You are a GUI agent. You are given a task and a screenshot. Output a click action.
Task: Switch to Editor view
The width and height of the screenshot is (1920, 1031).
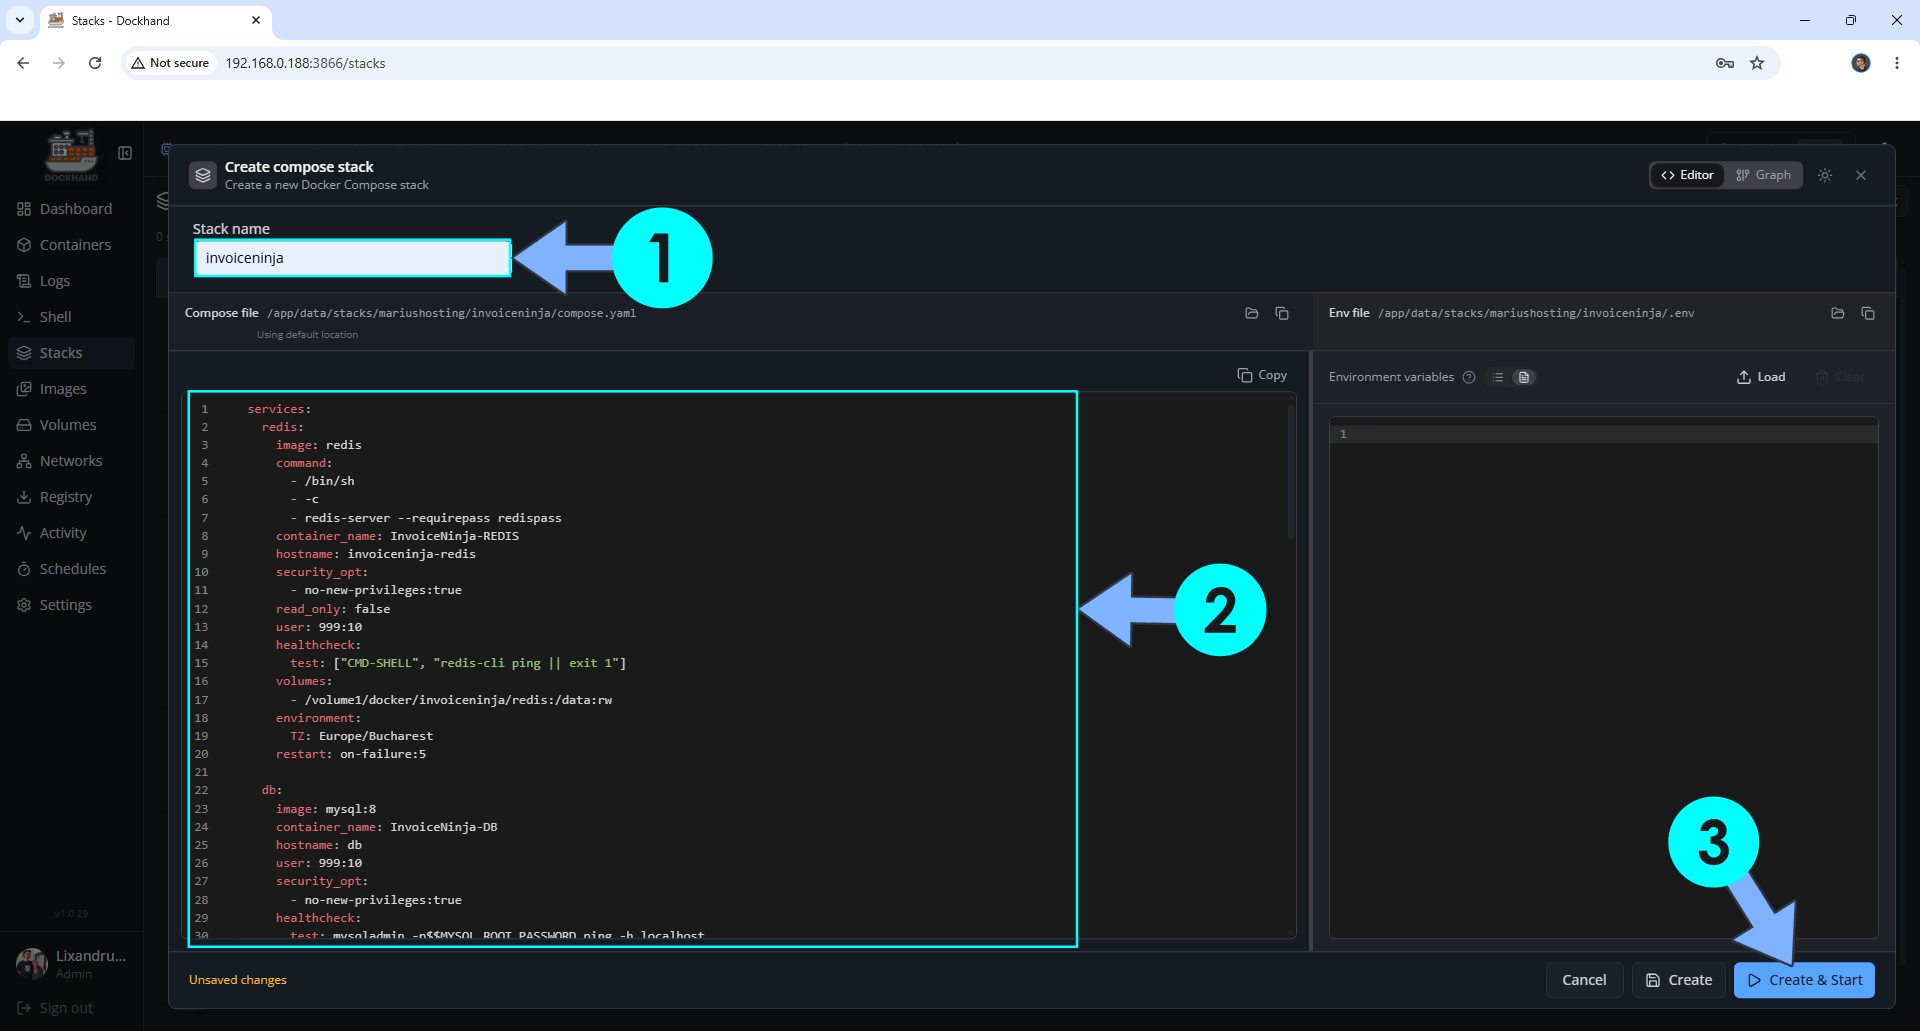click(1687, 175)
